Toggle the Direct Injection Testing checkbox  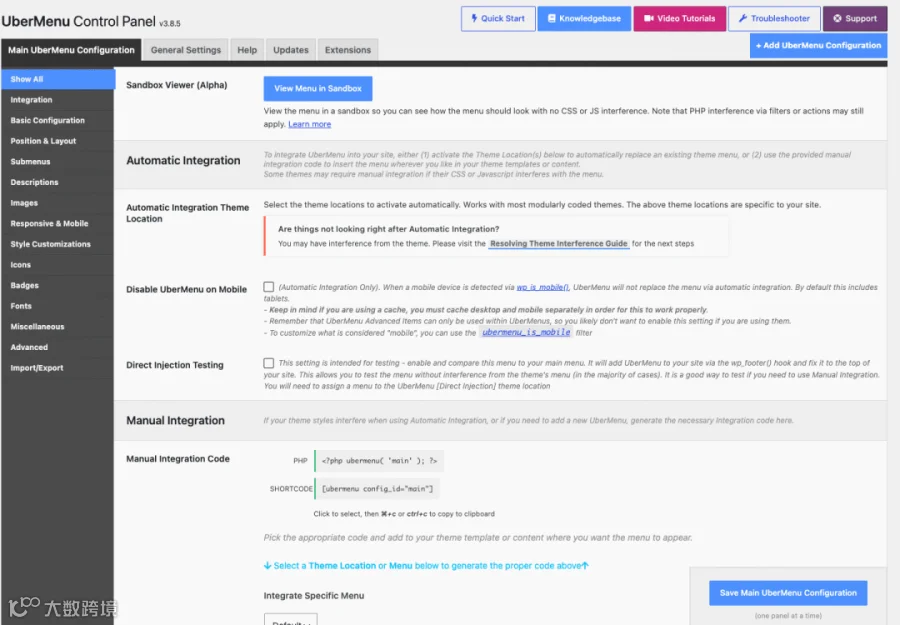269,363
